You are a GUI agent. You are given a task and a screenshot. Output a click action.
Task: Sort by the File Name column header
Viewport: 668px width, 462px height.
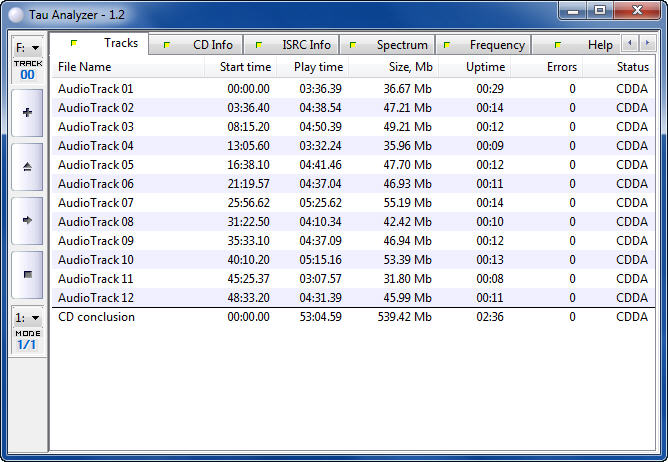click(x=85, y=67)
